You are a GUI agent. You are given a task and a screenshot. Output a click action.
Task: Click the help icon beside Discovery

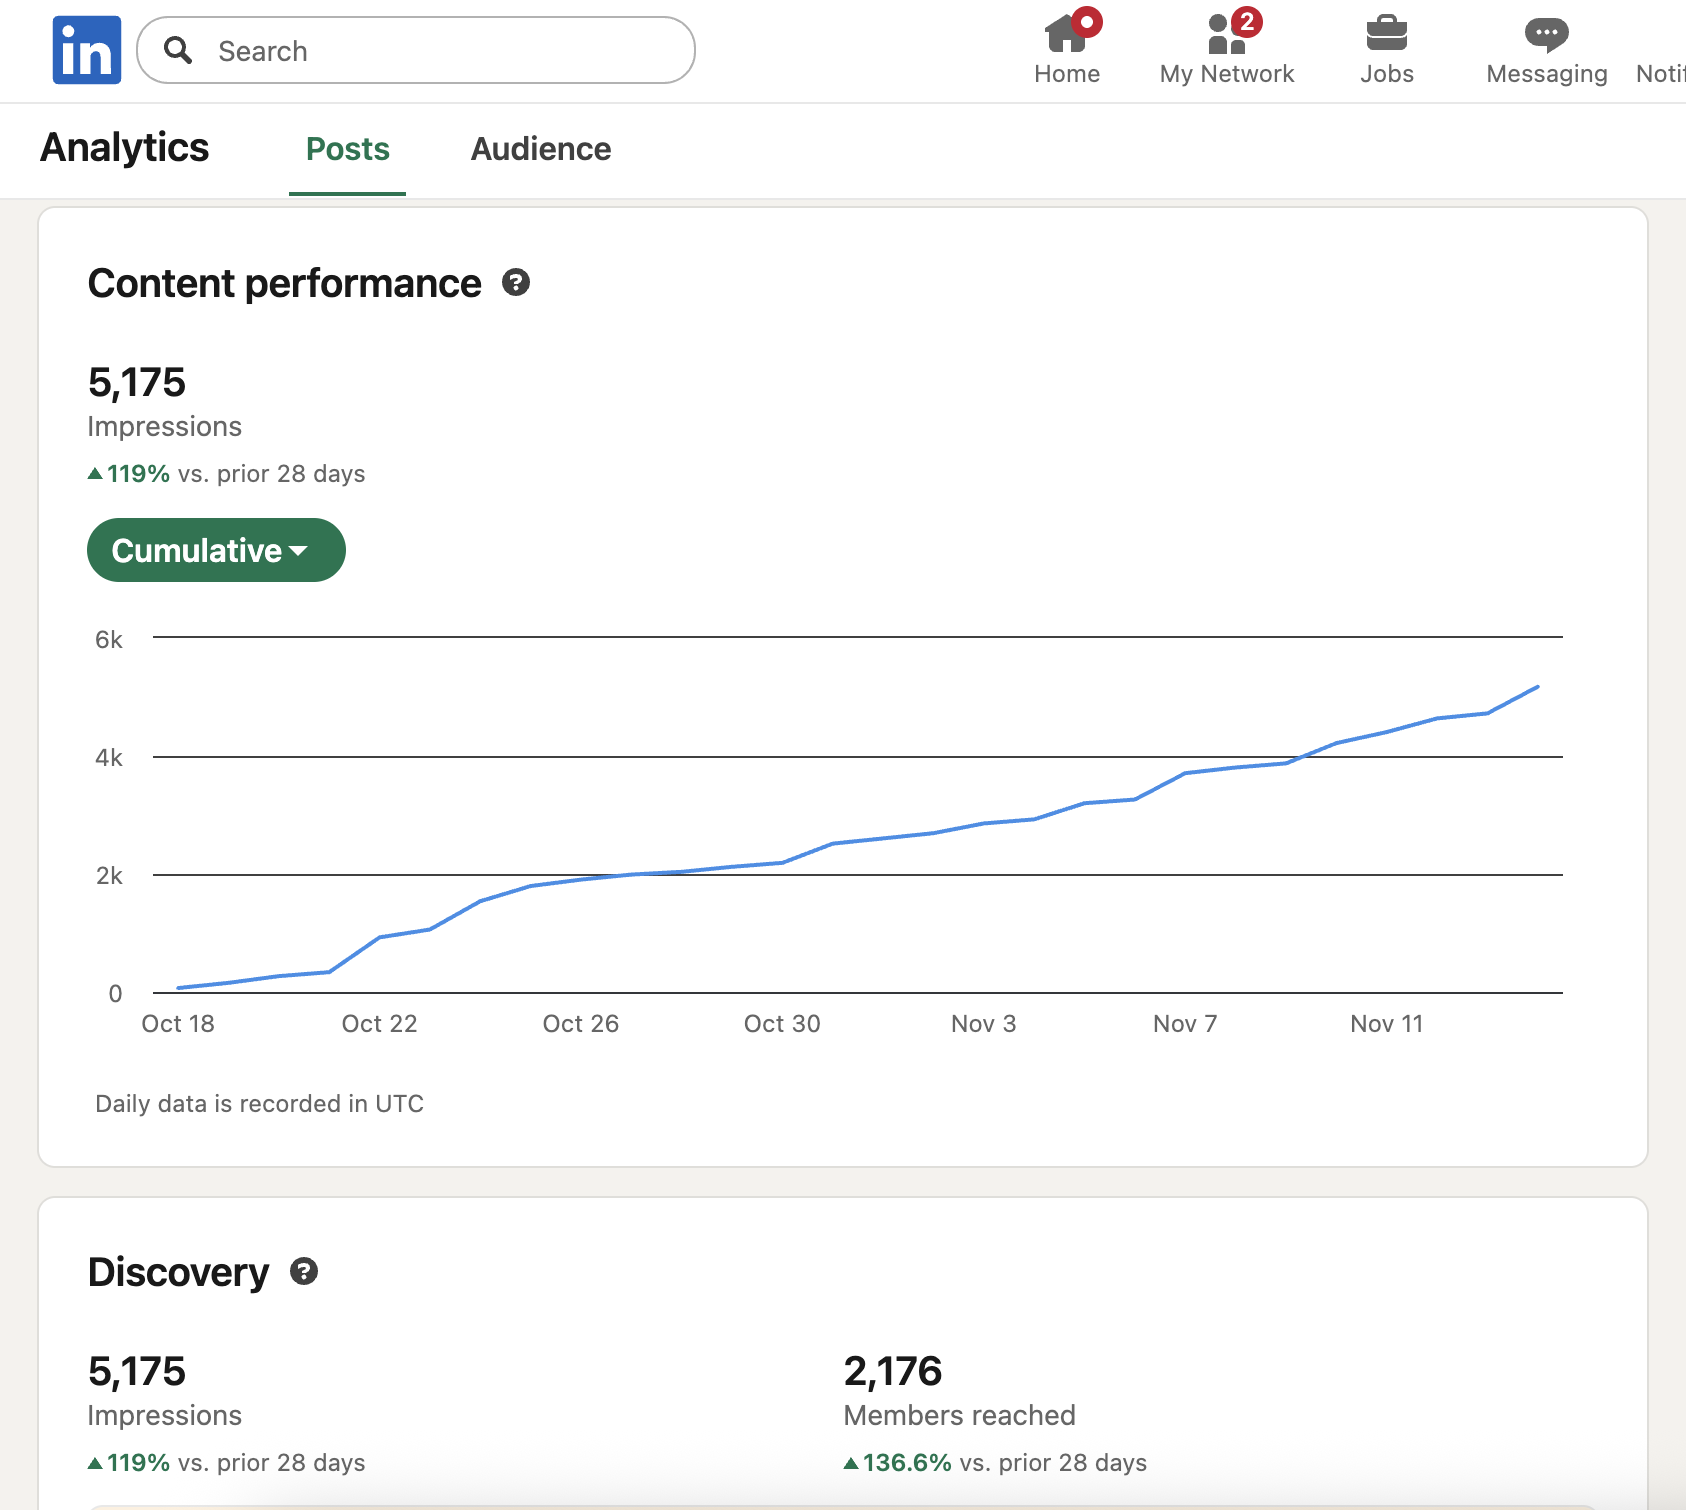click(304, 1271)
